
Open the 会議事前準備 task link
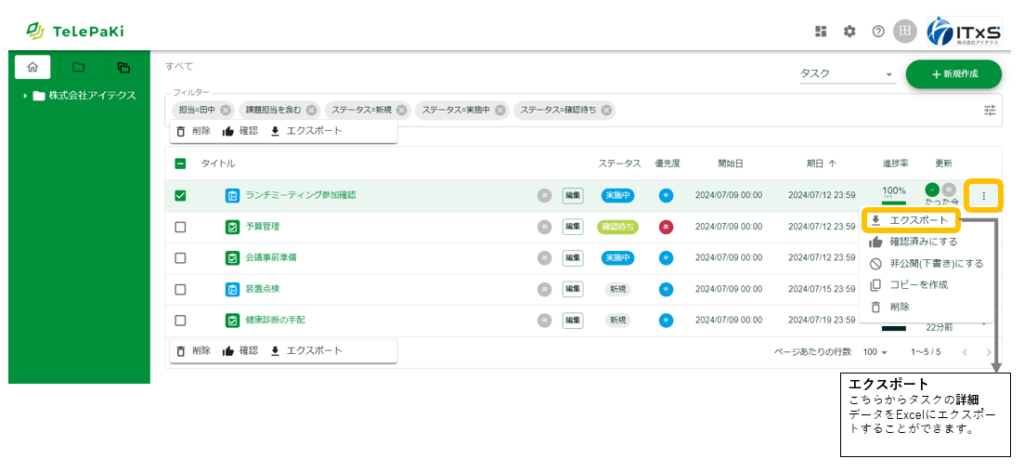[x=270, y=258]
